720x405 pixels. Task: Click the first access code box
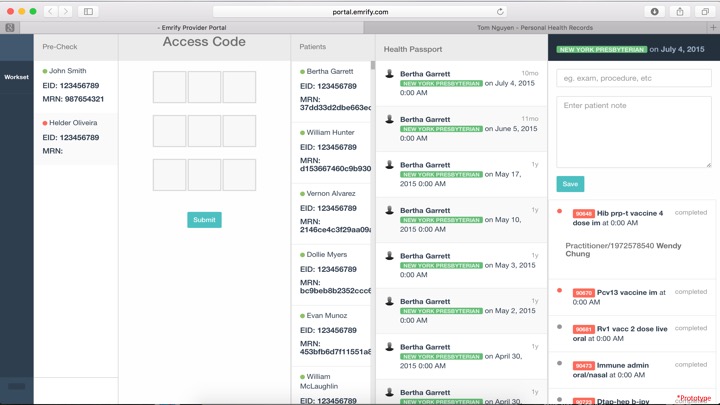click(169, 87)
